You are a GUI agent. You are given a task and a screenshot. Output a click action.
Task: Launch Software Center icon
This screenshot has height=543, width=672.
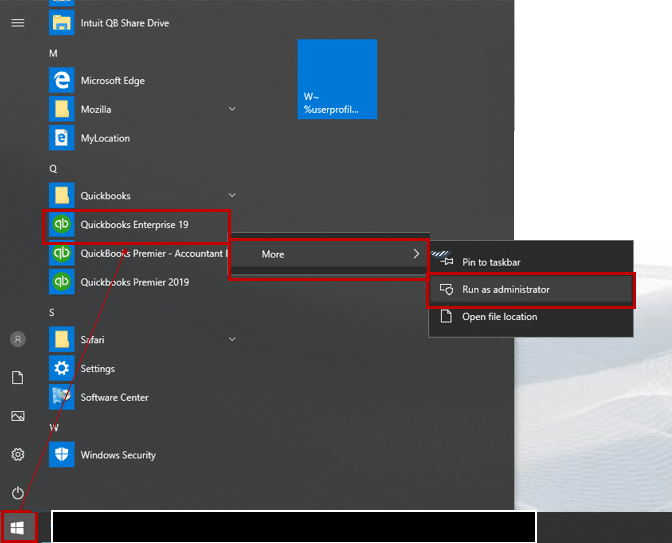[x=61, y=397]
